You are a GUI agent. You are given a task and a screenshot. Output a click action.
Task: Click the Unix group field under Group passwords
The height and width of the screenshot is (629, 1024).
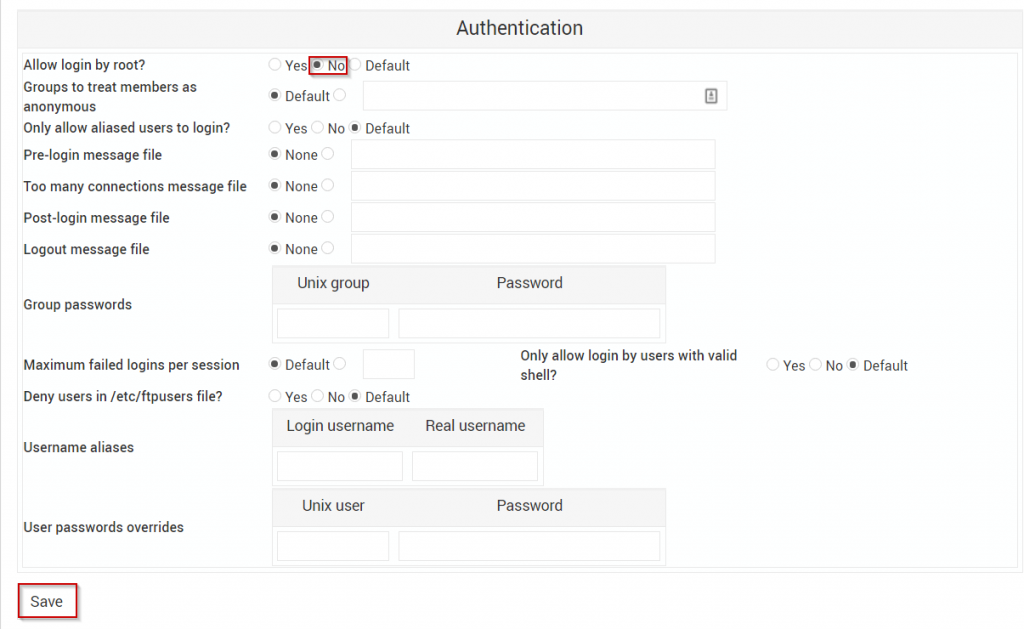point(332,322)
